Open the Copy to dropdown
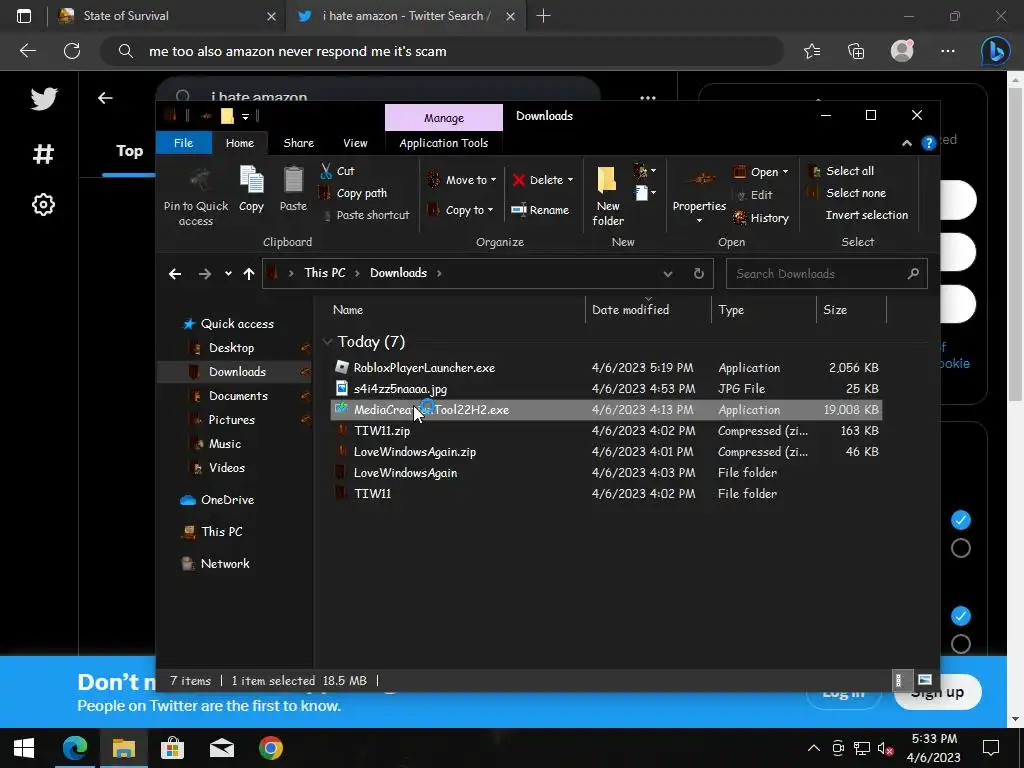 [x=461, y=210]
